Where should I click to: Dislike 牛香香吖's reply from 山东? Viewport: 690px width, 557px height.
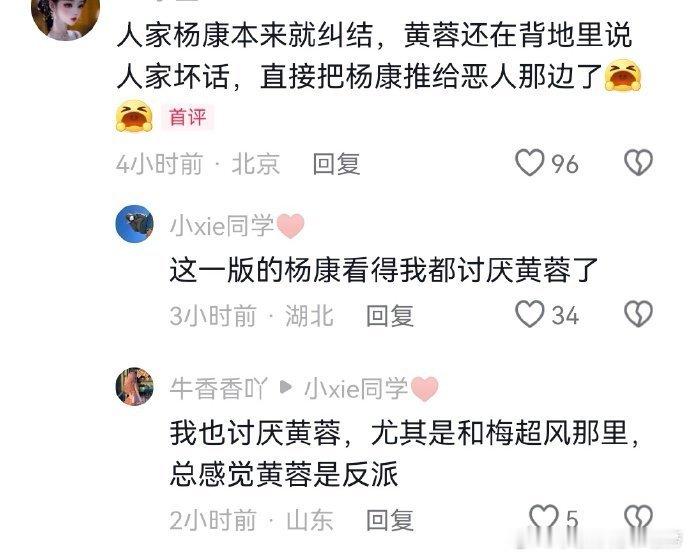pyautogui.click(x=639, y=517)
